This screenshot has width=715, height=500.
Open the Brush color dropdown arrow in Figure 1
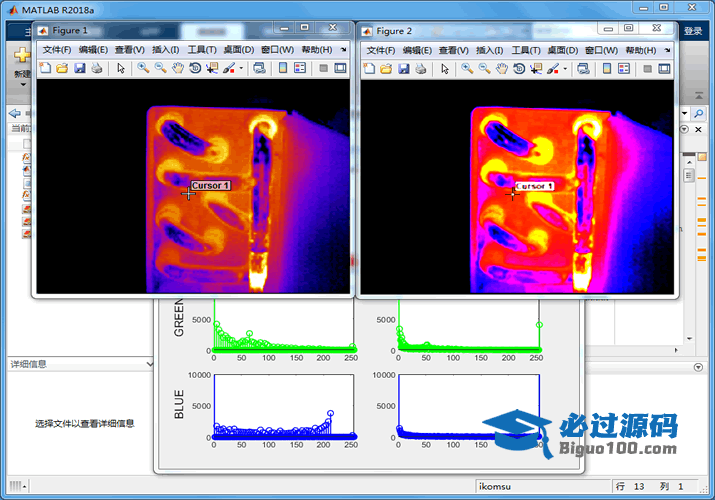(x=240, y=69)
